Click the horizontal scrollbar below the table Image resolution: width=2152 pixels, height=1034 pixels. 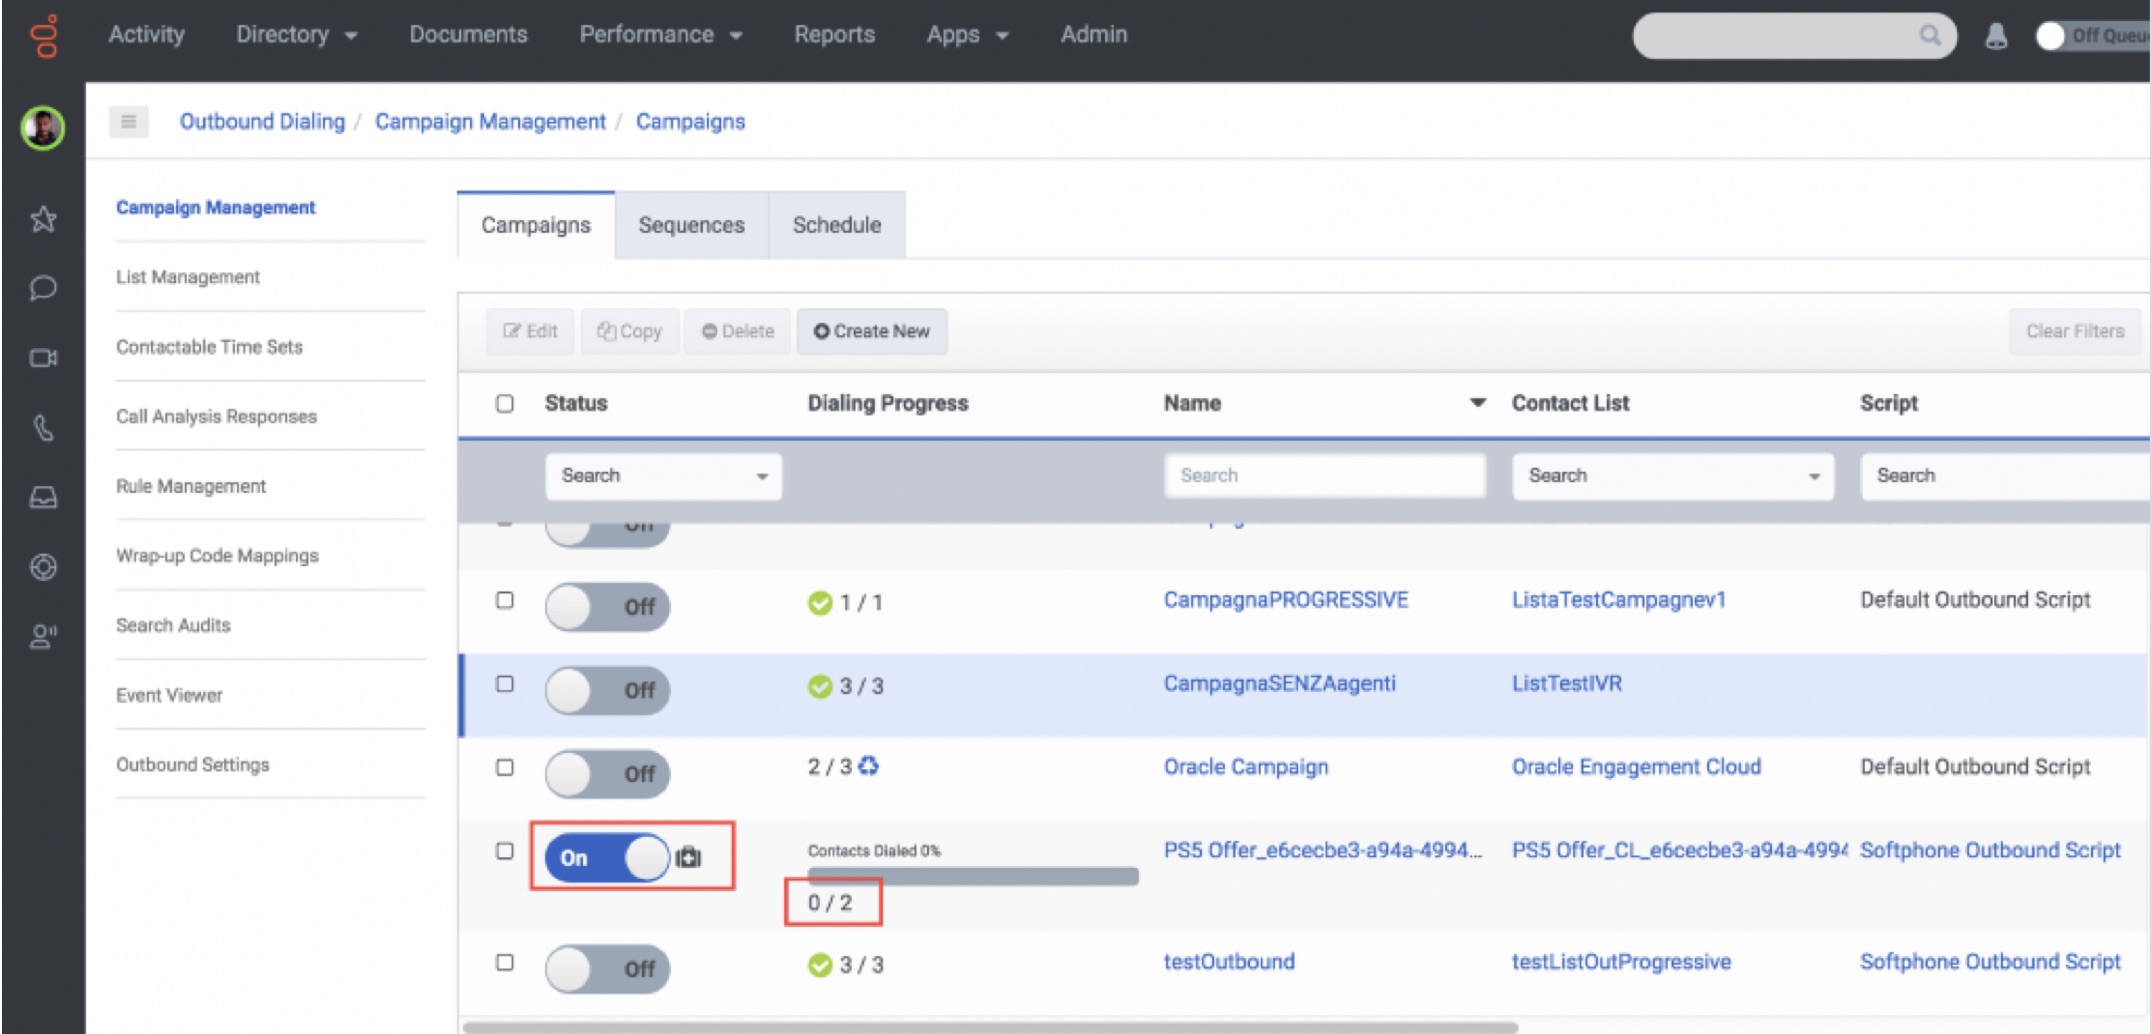[x=990, y=1027]
